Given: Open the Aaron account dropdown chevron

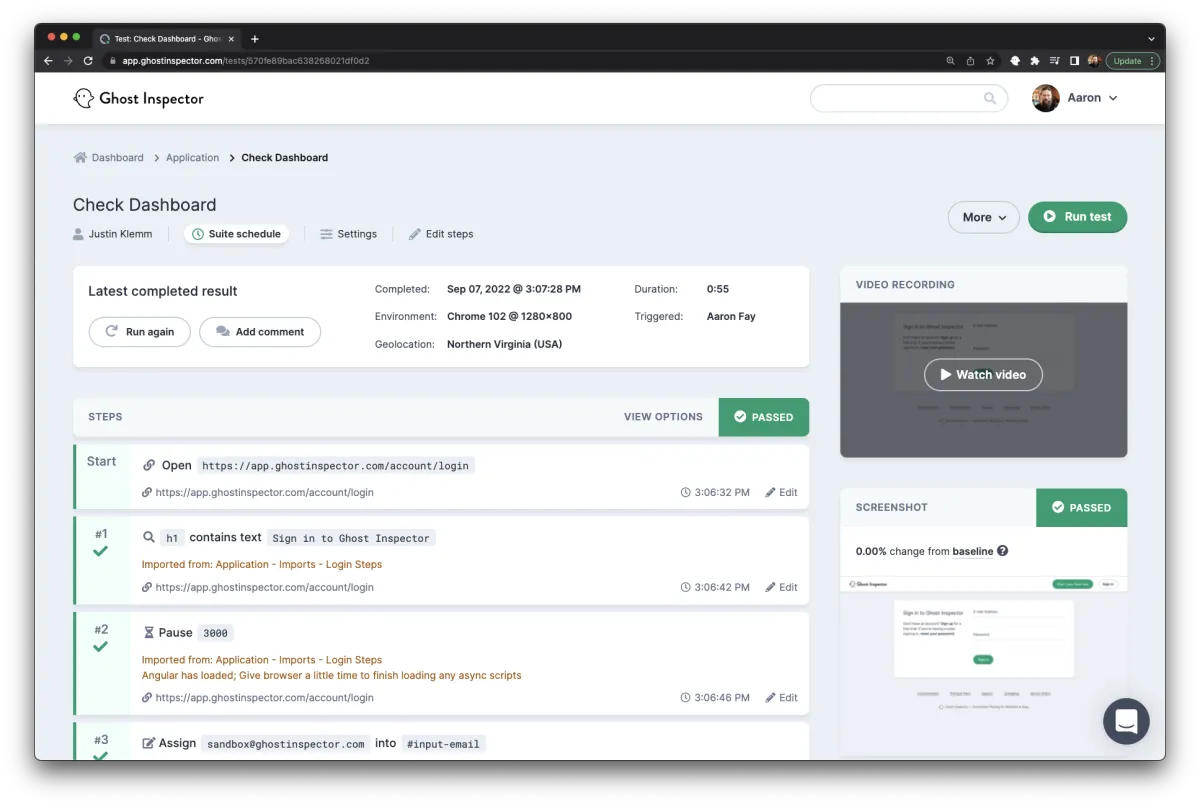Looking at the screenshot, I should click(1113, 98).
